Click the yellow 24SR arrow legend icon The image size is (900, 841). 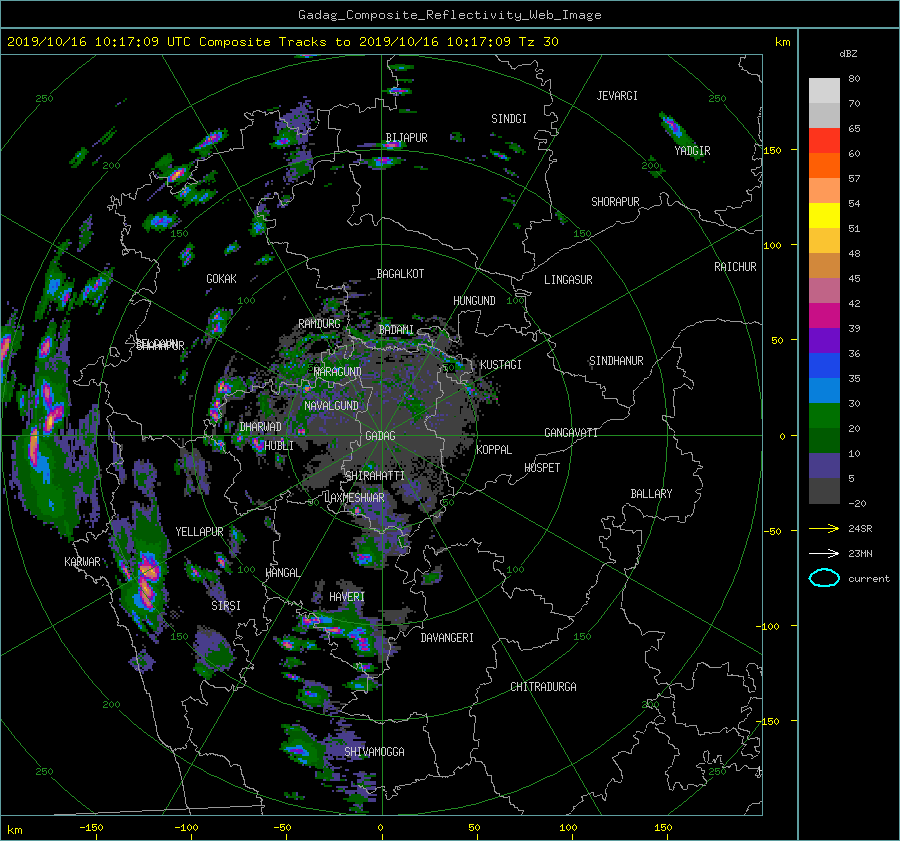click(x=824, y=528)
